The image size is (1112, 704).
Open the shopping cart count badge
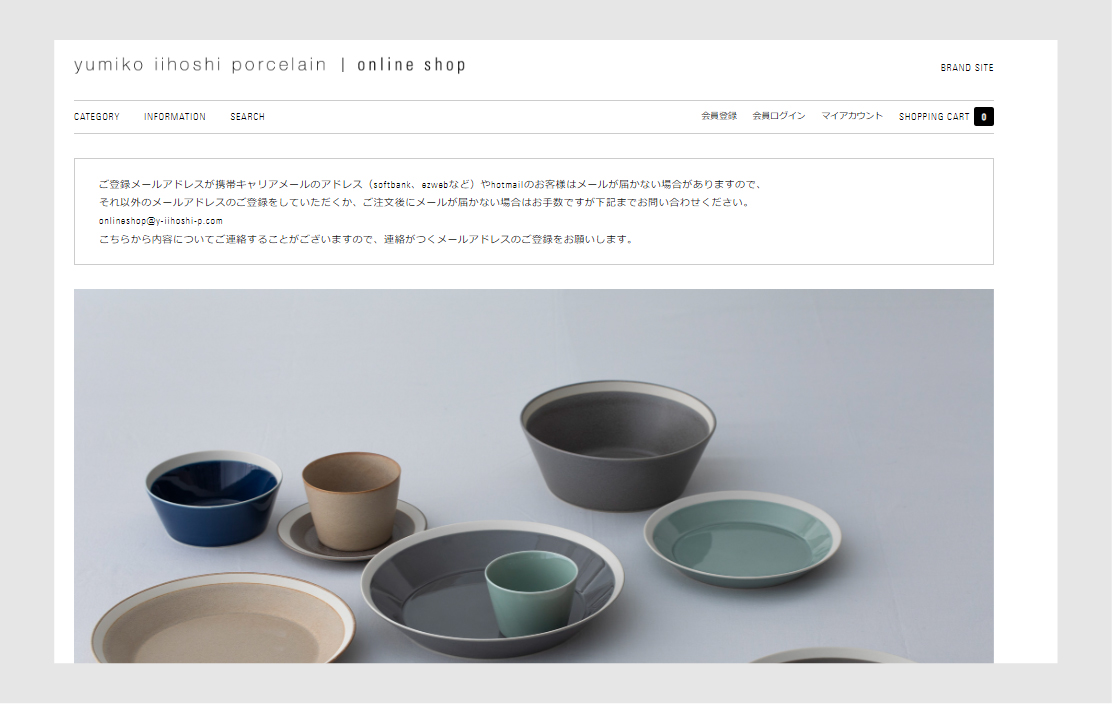(983, 117)
